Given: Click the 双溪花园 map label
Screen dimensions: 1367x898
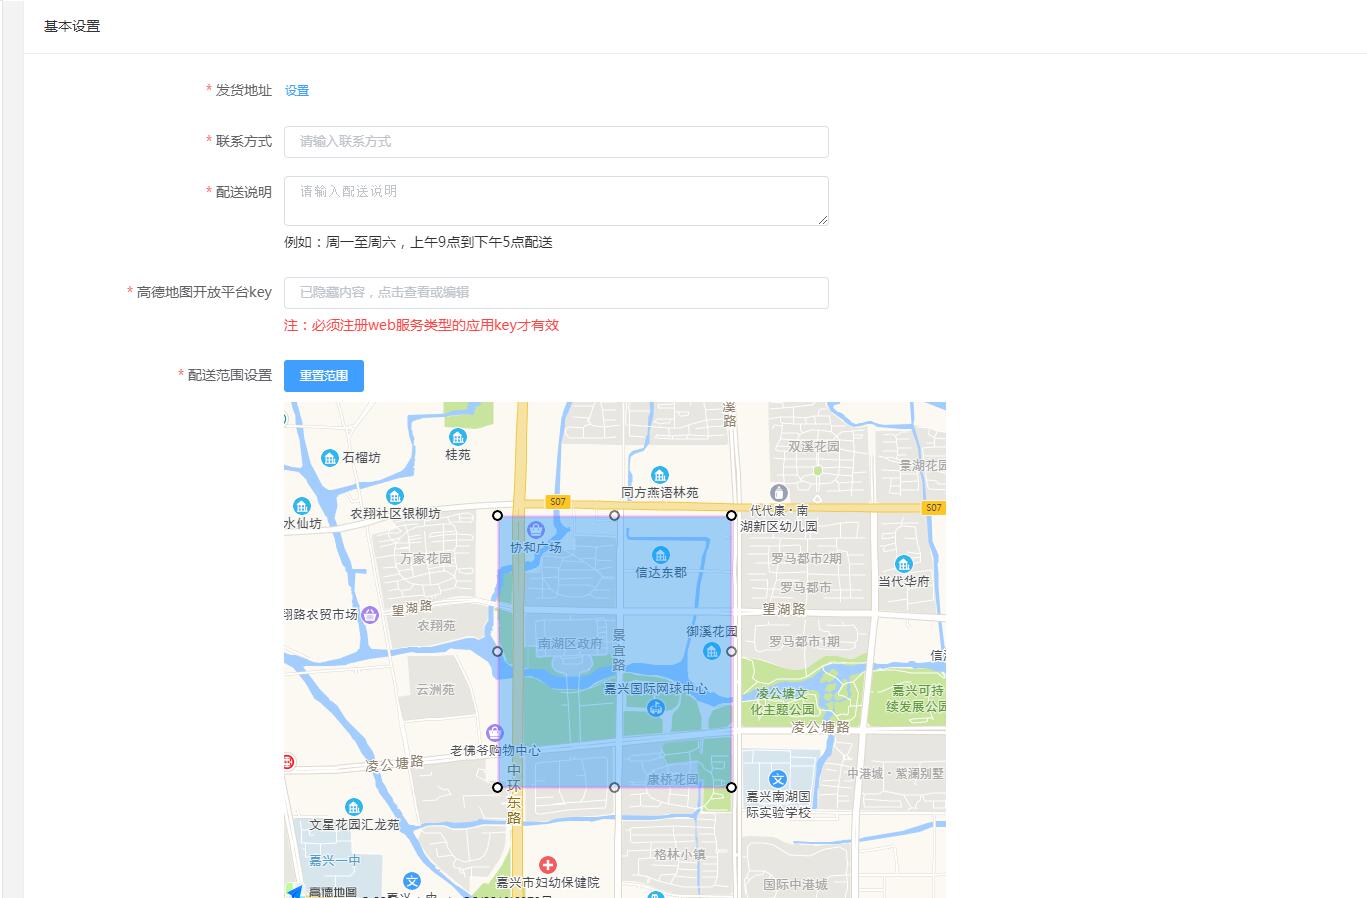Looking at the screenshot, I should [x=814, y=447].
